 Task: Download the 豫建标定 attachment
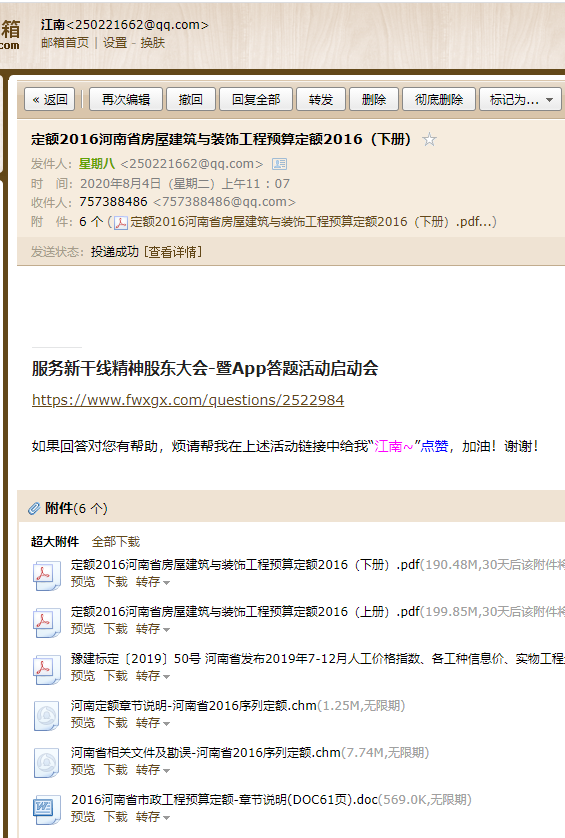coord(115,676)
